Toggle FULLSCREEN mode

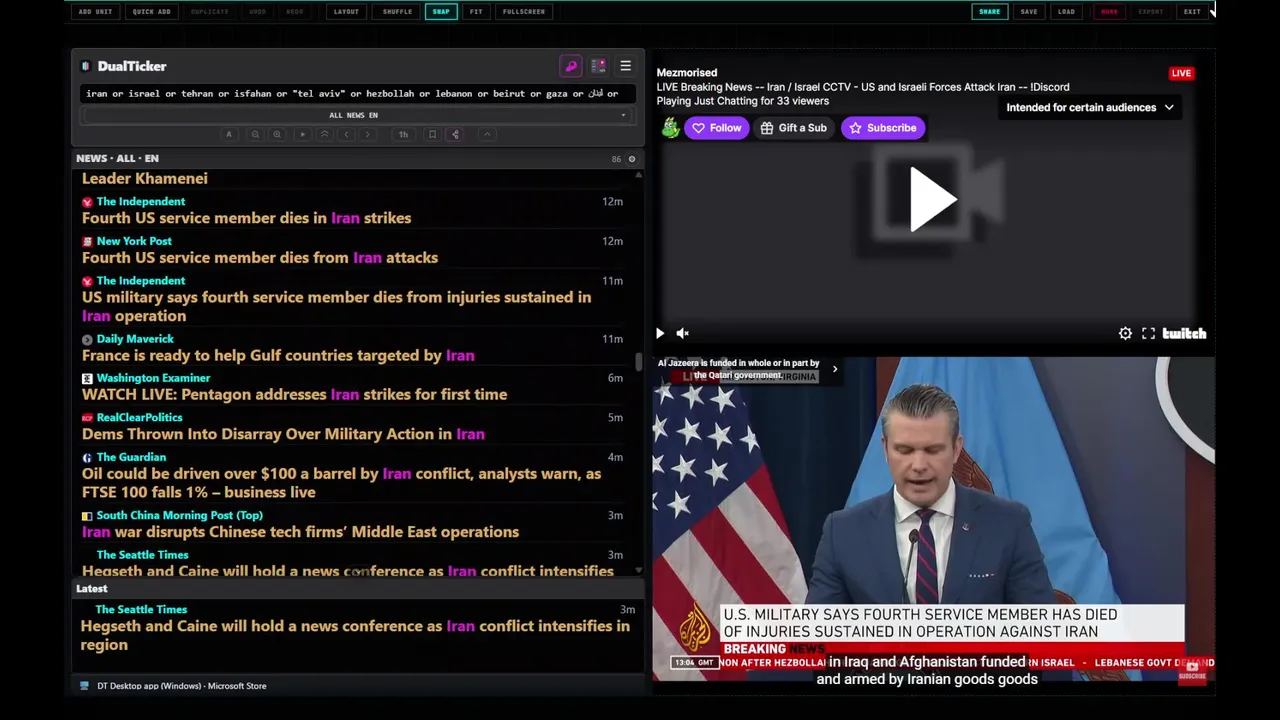(x=524, y=12)
